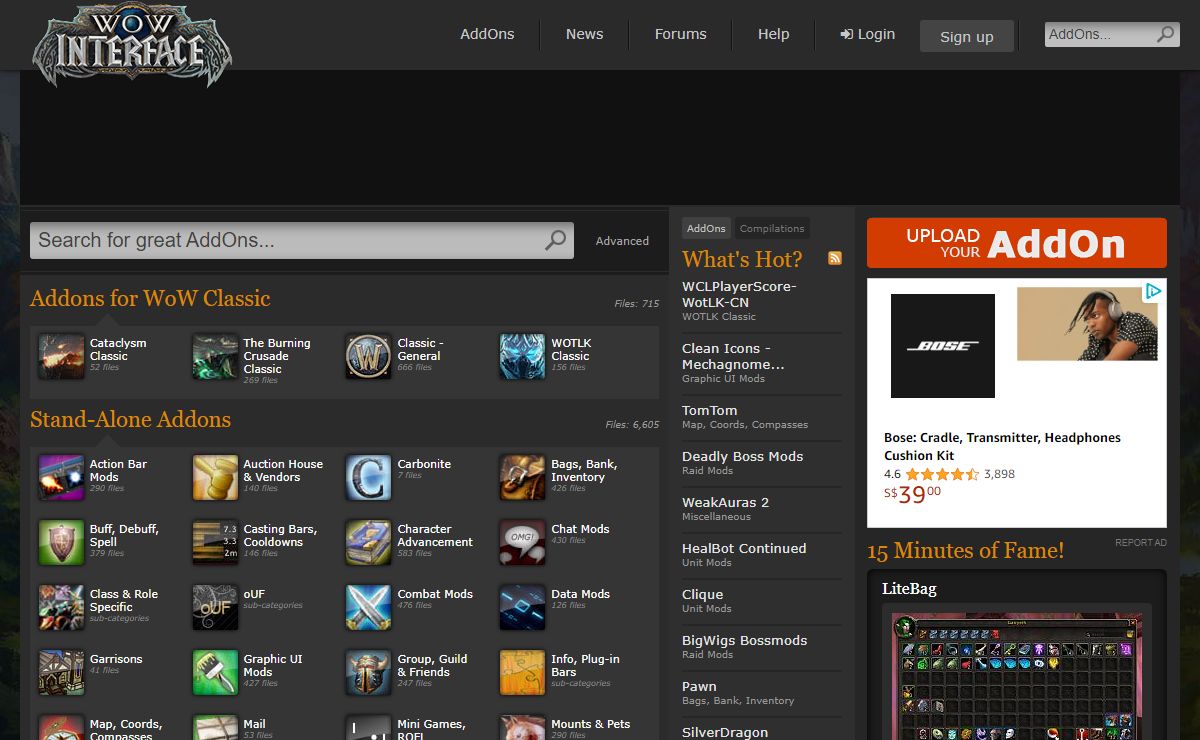The width and height of the screenshot is (1200, 740).
Task: Click the Chat Mods speech bubble icon
Action: coord(523,542)
